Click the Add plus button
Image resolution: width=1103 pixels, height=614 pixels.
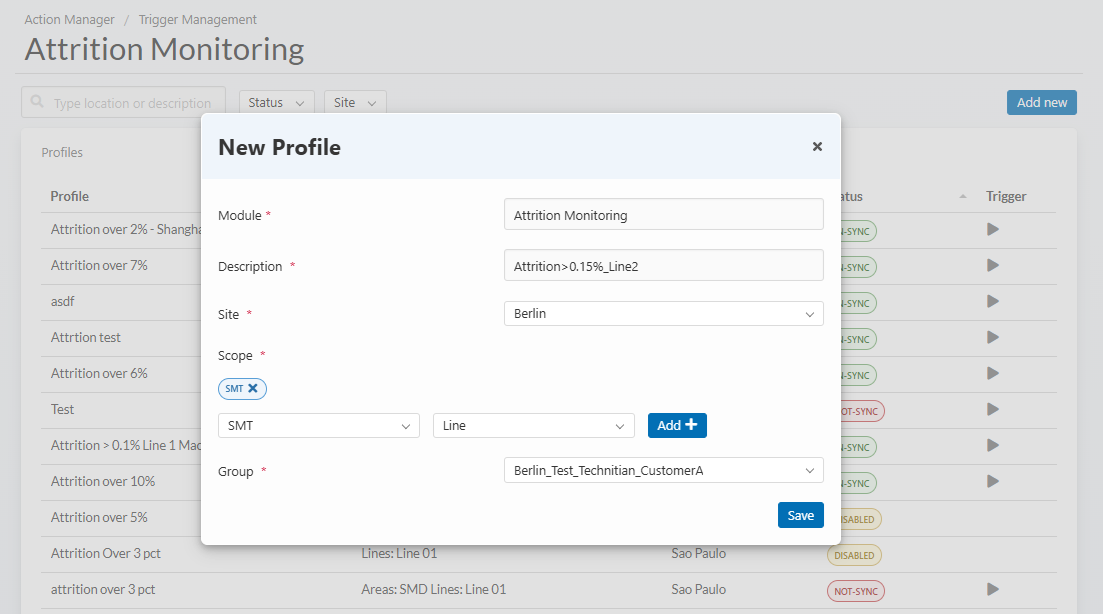click(677, 425)
